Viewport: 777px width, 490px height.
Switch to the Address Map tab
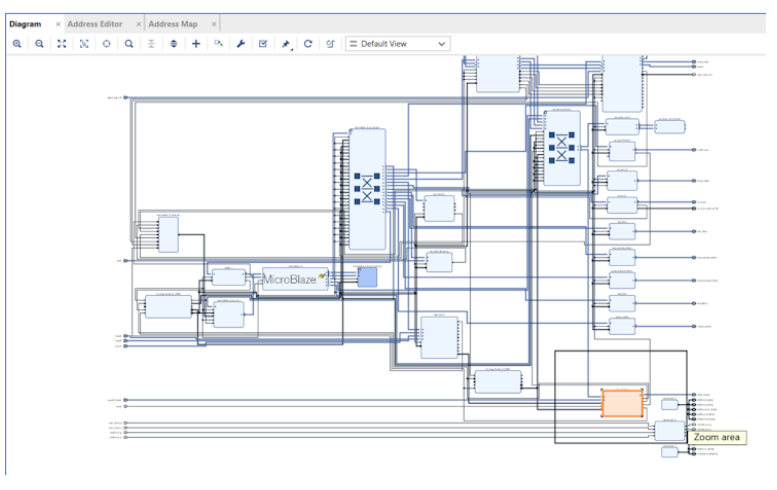[174, 23]
